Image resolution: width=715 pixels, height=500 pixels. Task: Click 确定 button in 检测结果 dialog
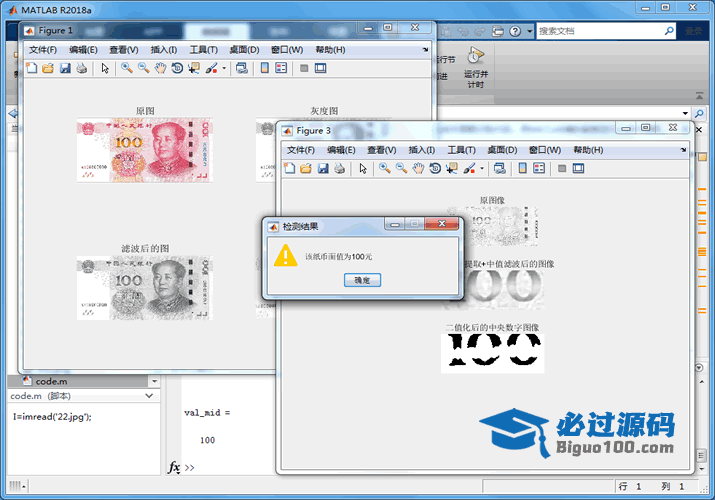click(363, 280)
